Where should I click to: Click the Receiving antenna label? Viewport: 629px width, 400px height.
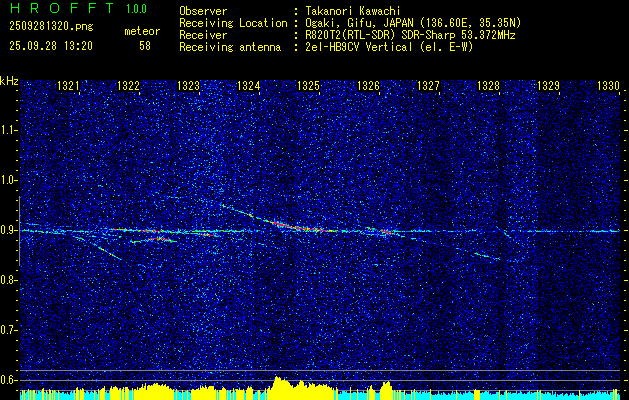(230, 47)
